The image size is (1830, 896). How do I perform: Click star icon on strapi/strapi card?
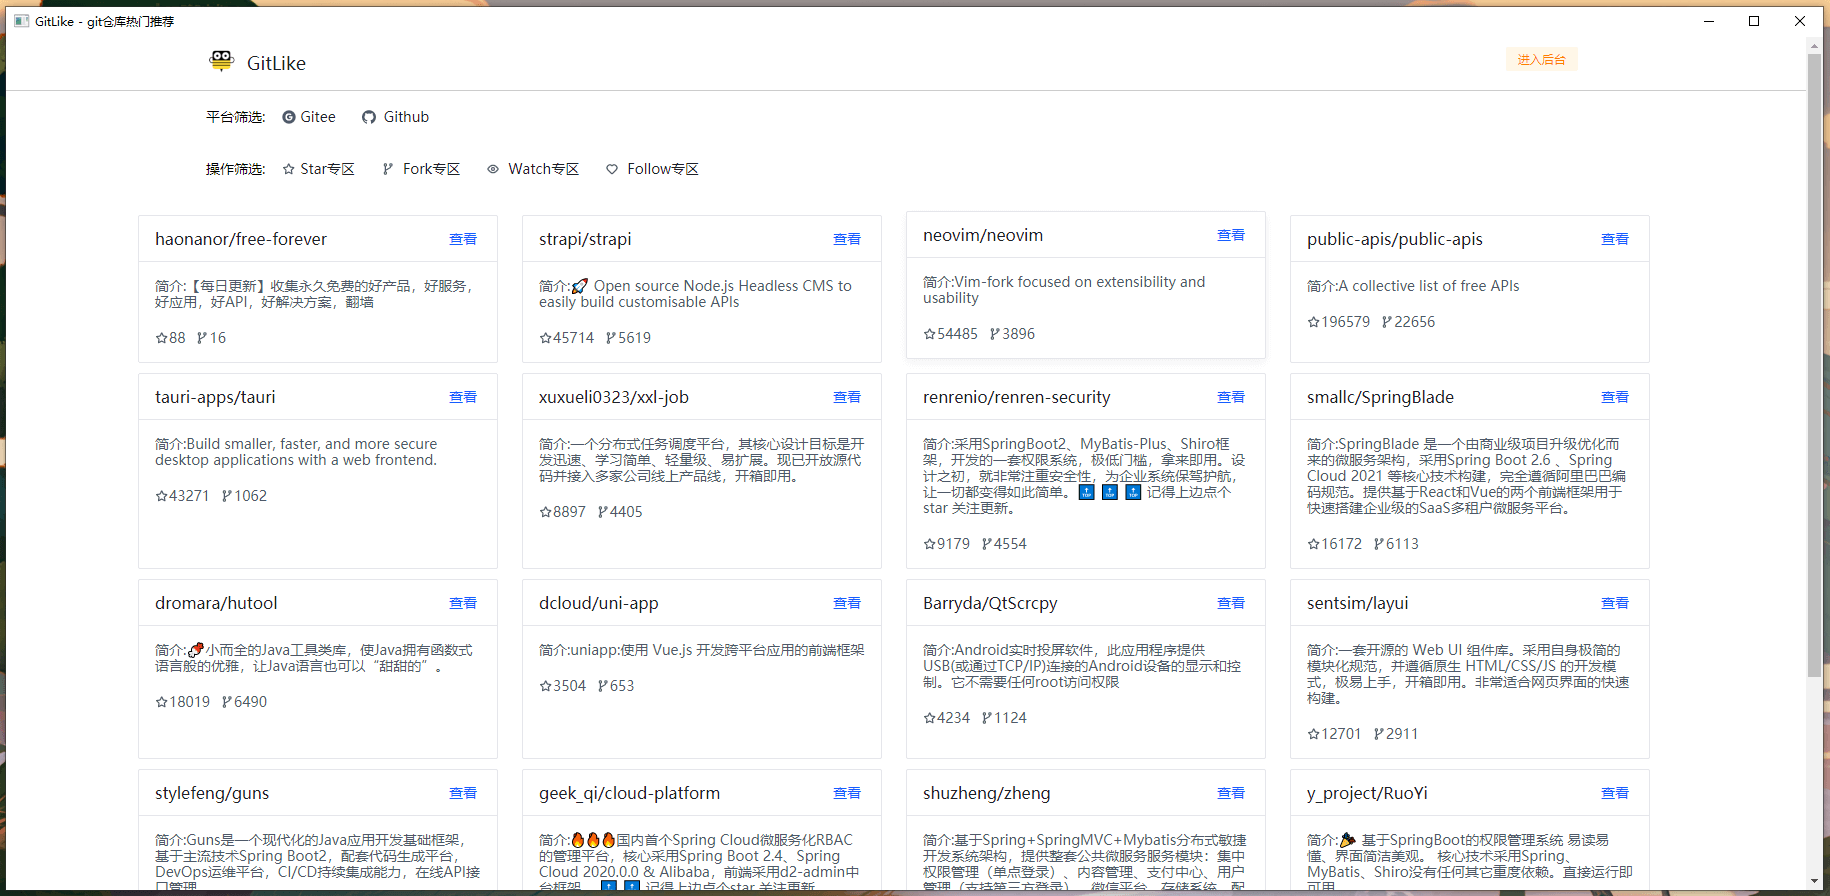(545, 338)
